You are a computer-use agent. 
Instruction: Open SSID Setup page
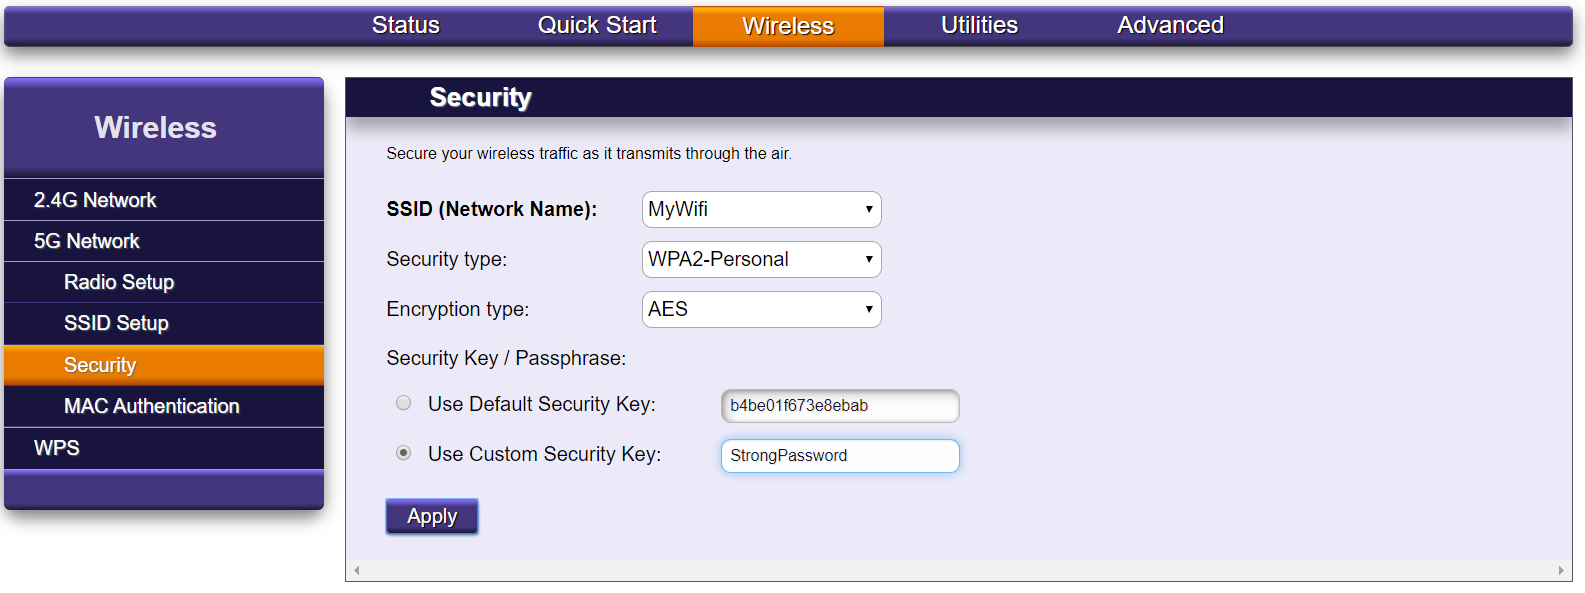[116, 323]
